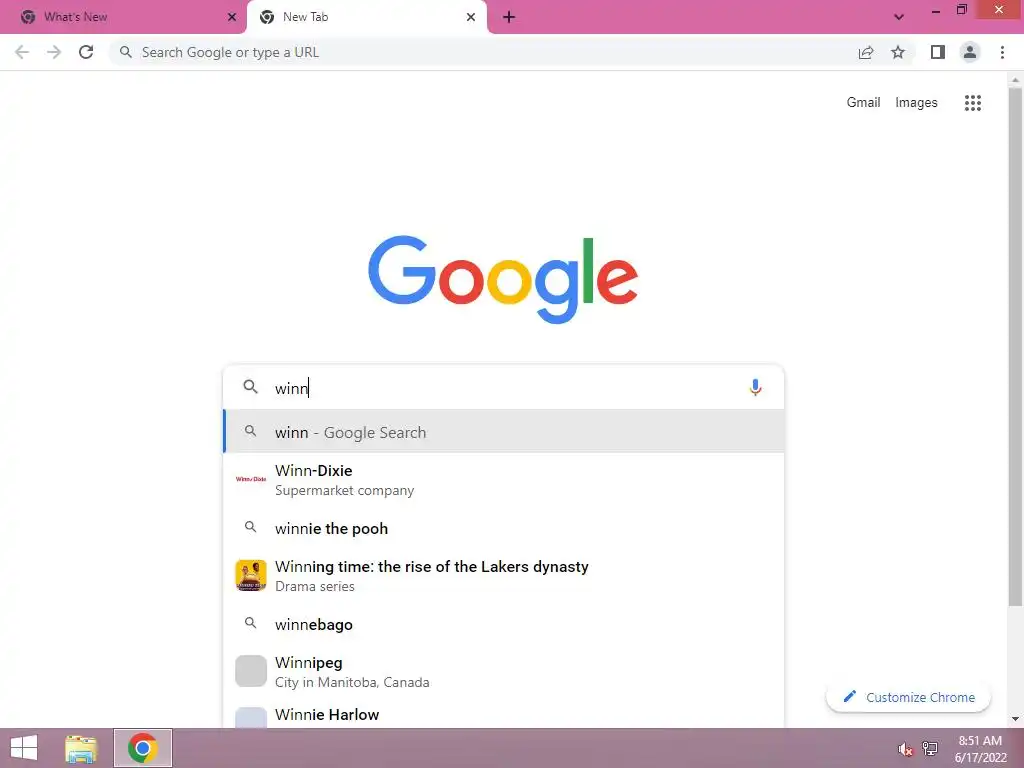Open the Gmail link
Viewport: 1024px width, 768px height.
coord(863,103)
